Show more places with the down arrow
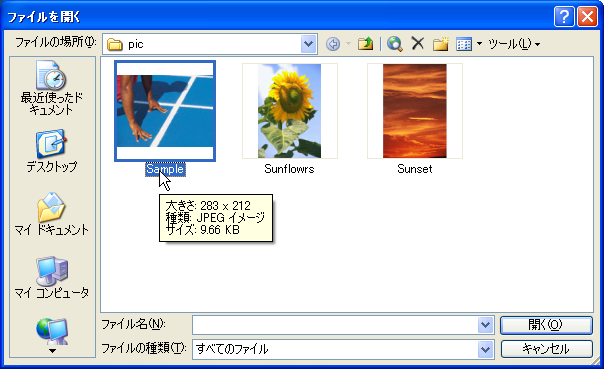604x369 pixels. pos(52,351)
